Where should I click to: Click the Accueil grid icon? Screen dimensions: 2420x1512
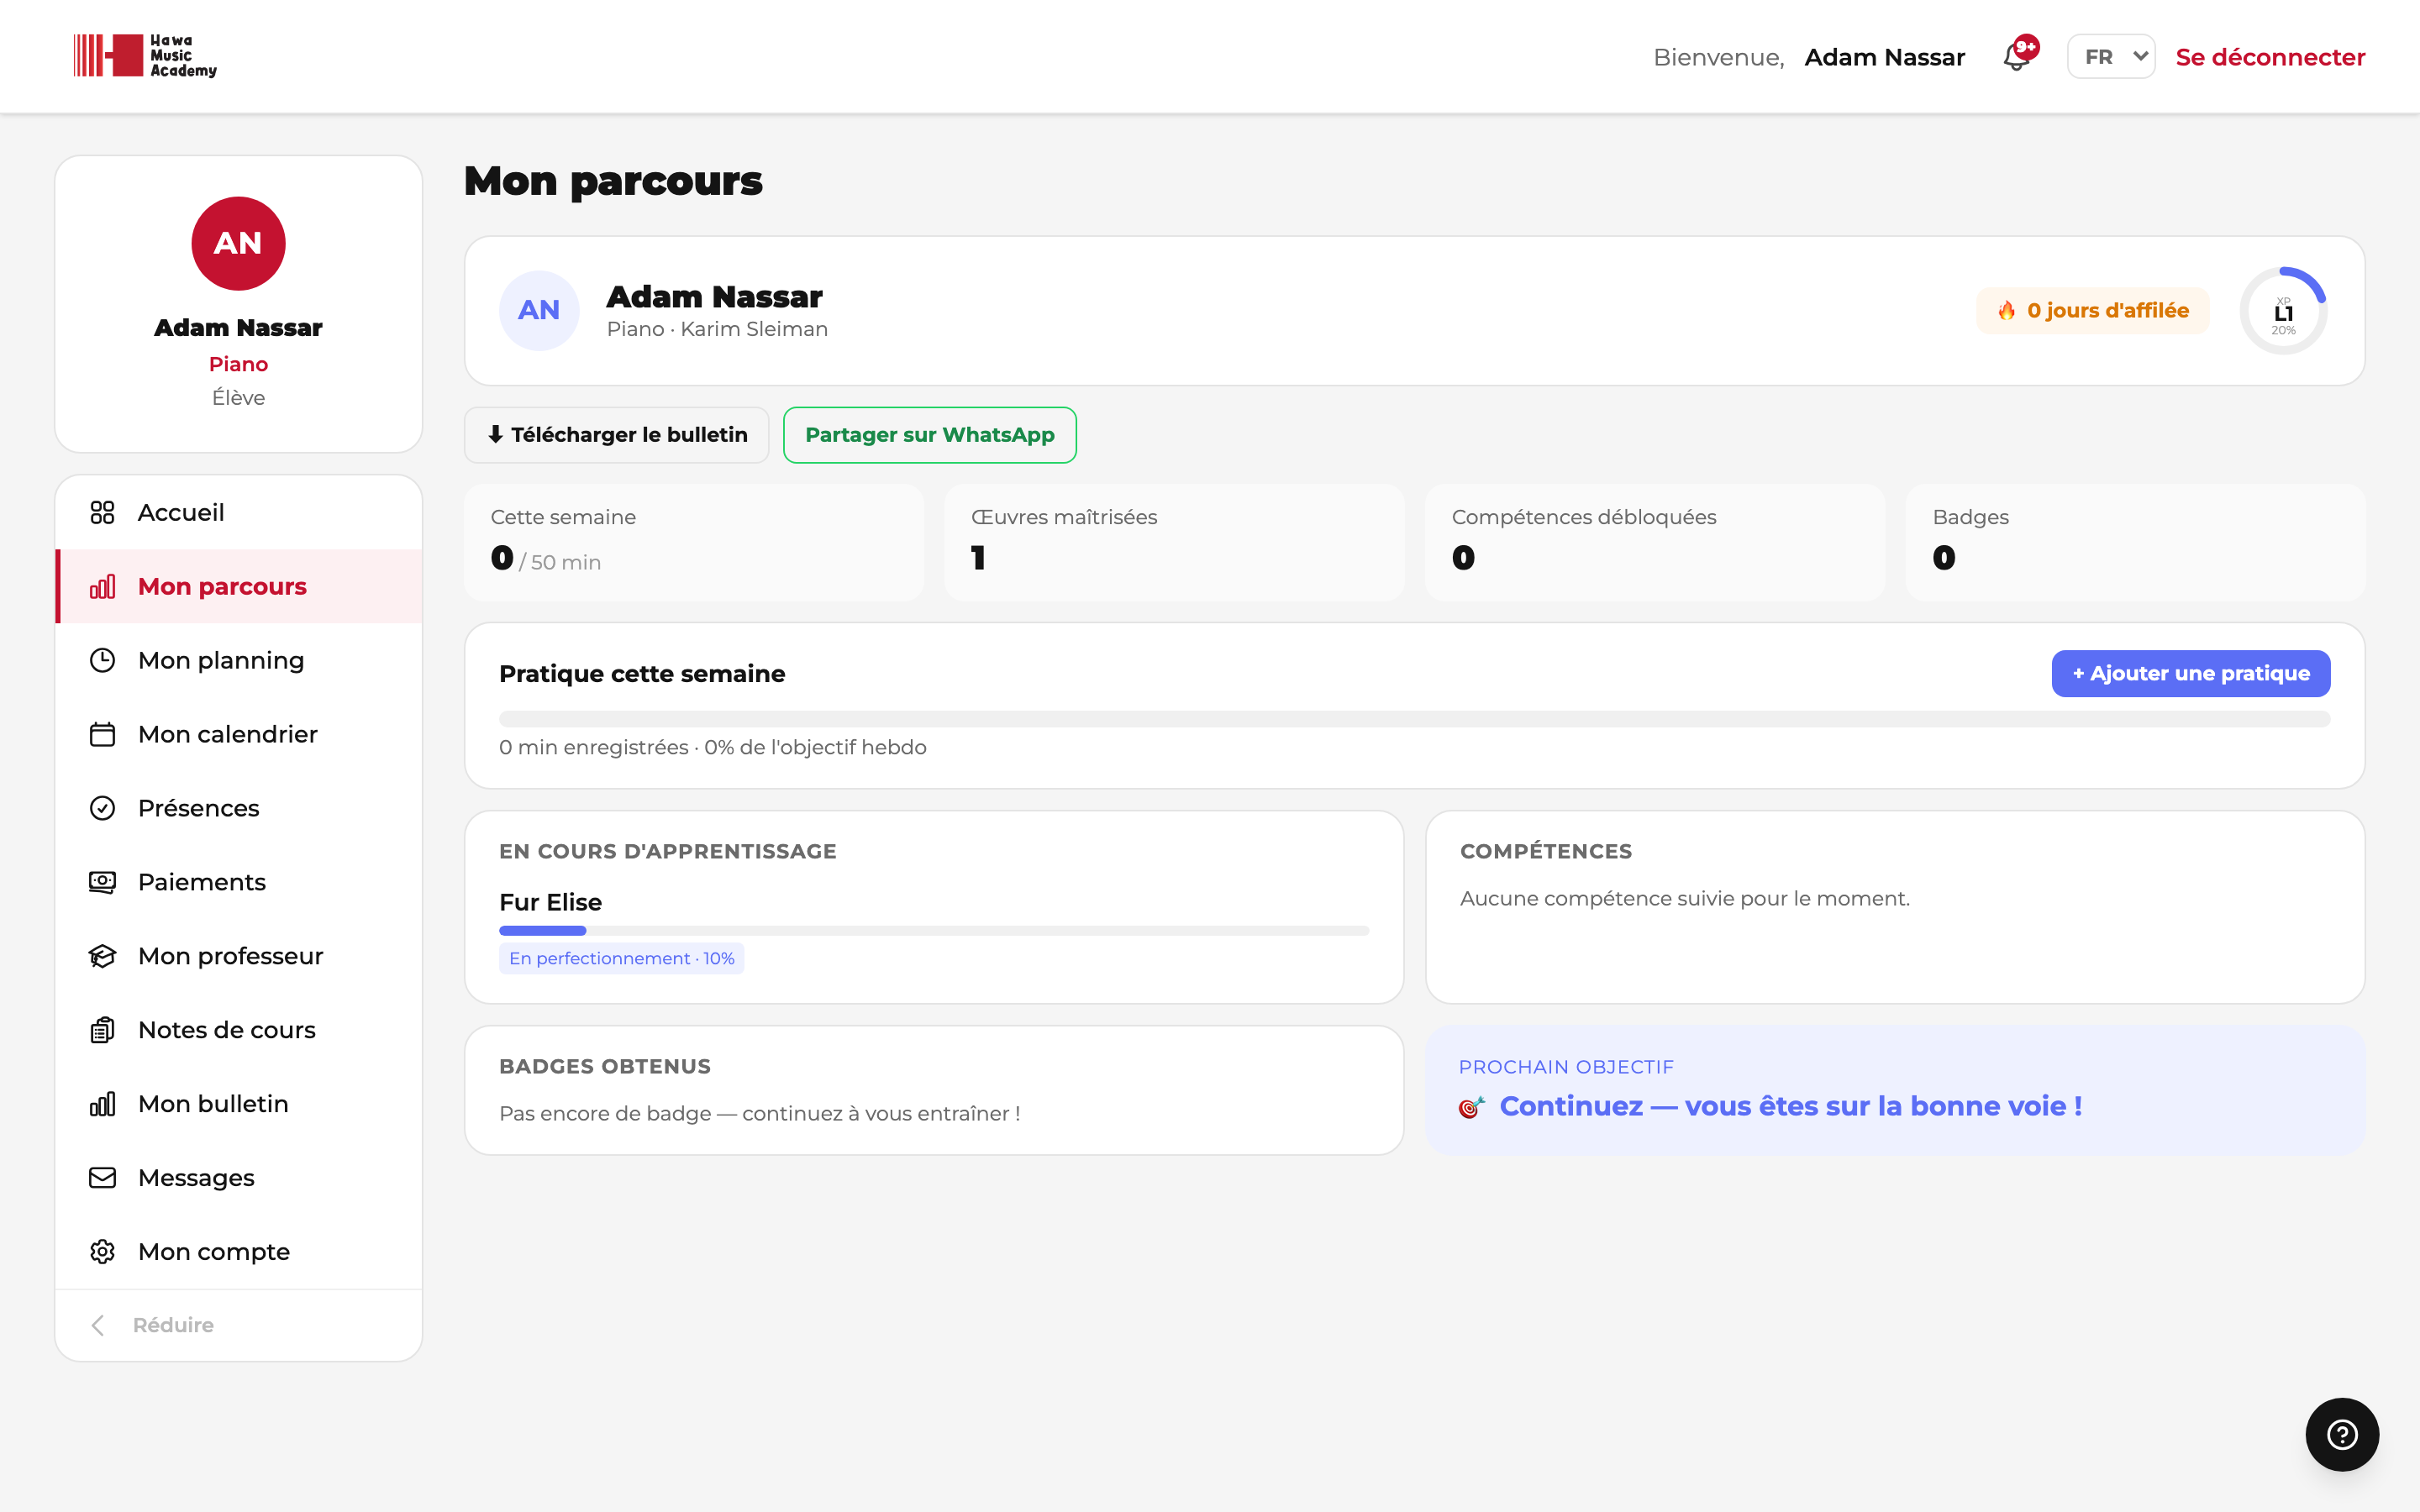click(x=102, y=512)
